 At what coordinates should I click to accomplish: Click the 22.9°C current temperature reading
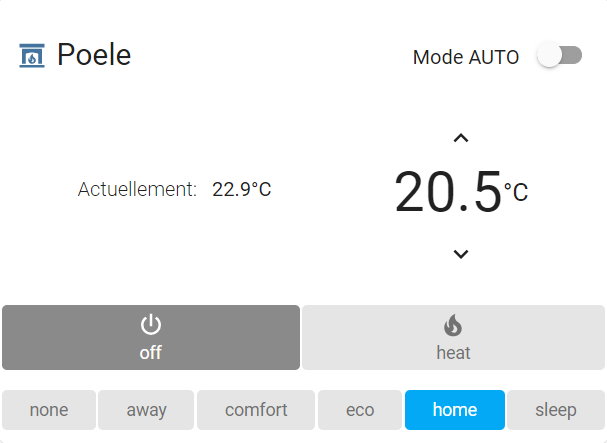tap(241, 189)
